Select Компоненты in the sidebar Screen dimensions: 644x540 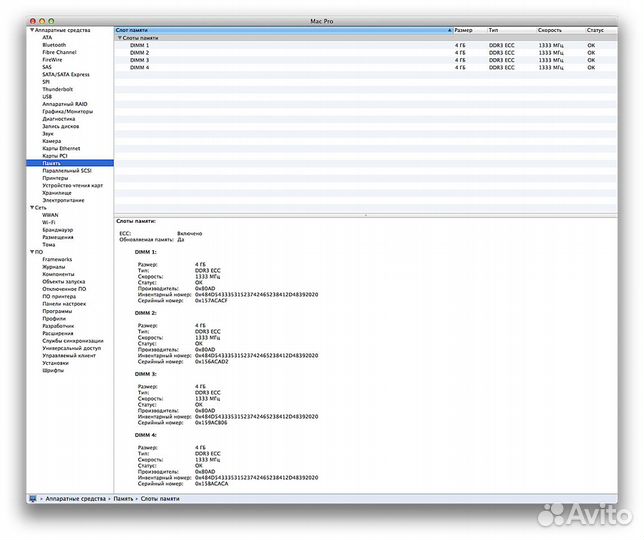point(58,274)
